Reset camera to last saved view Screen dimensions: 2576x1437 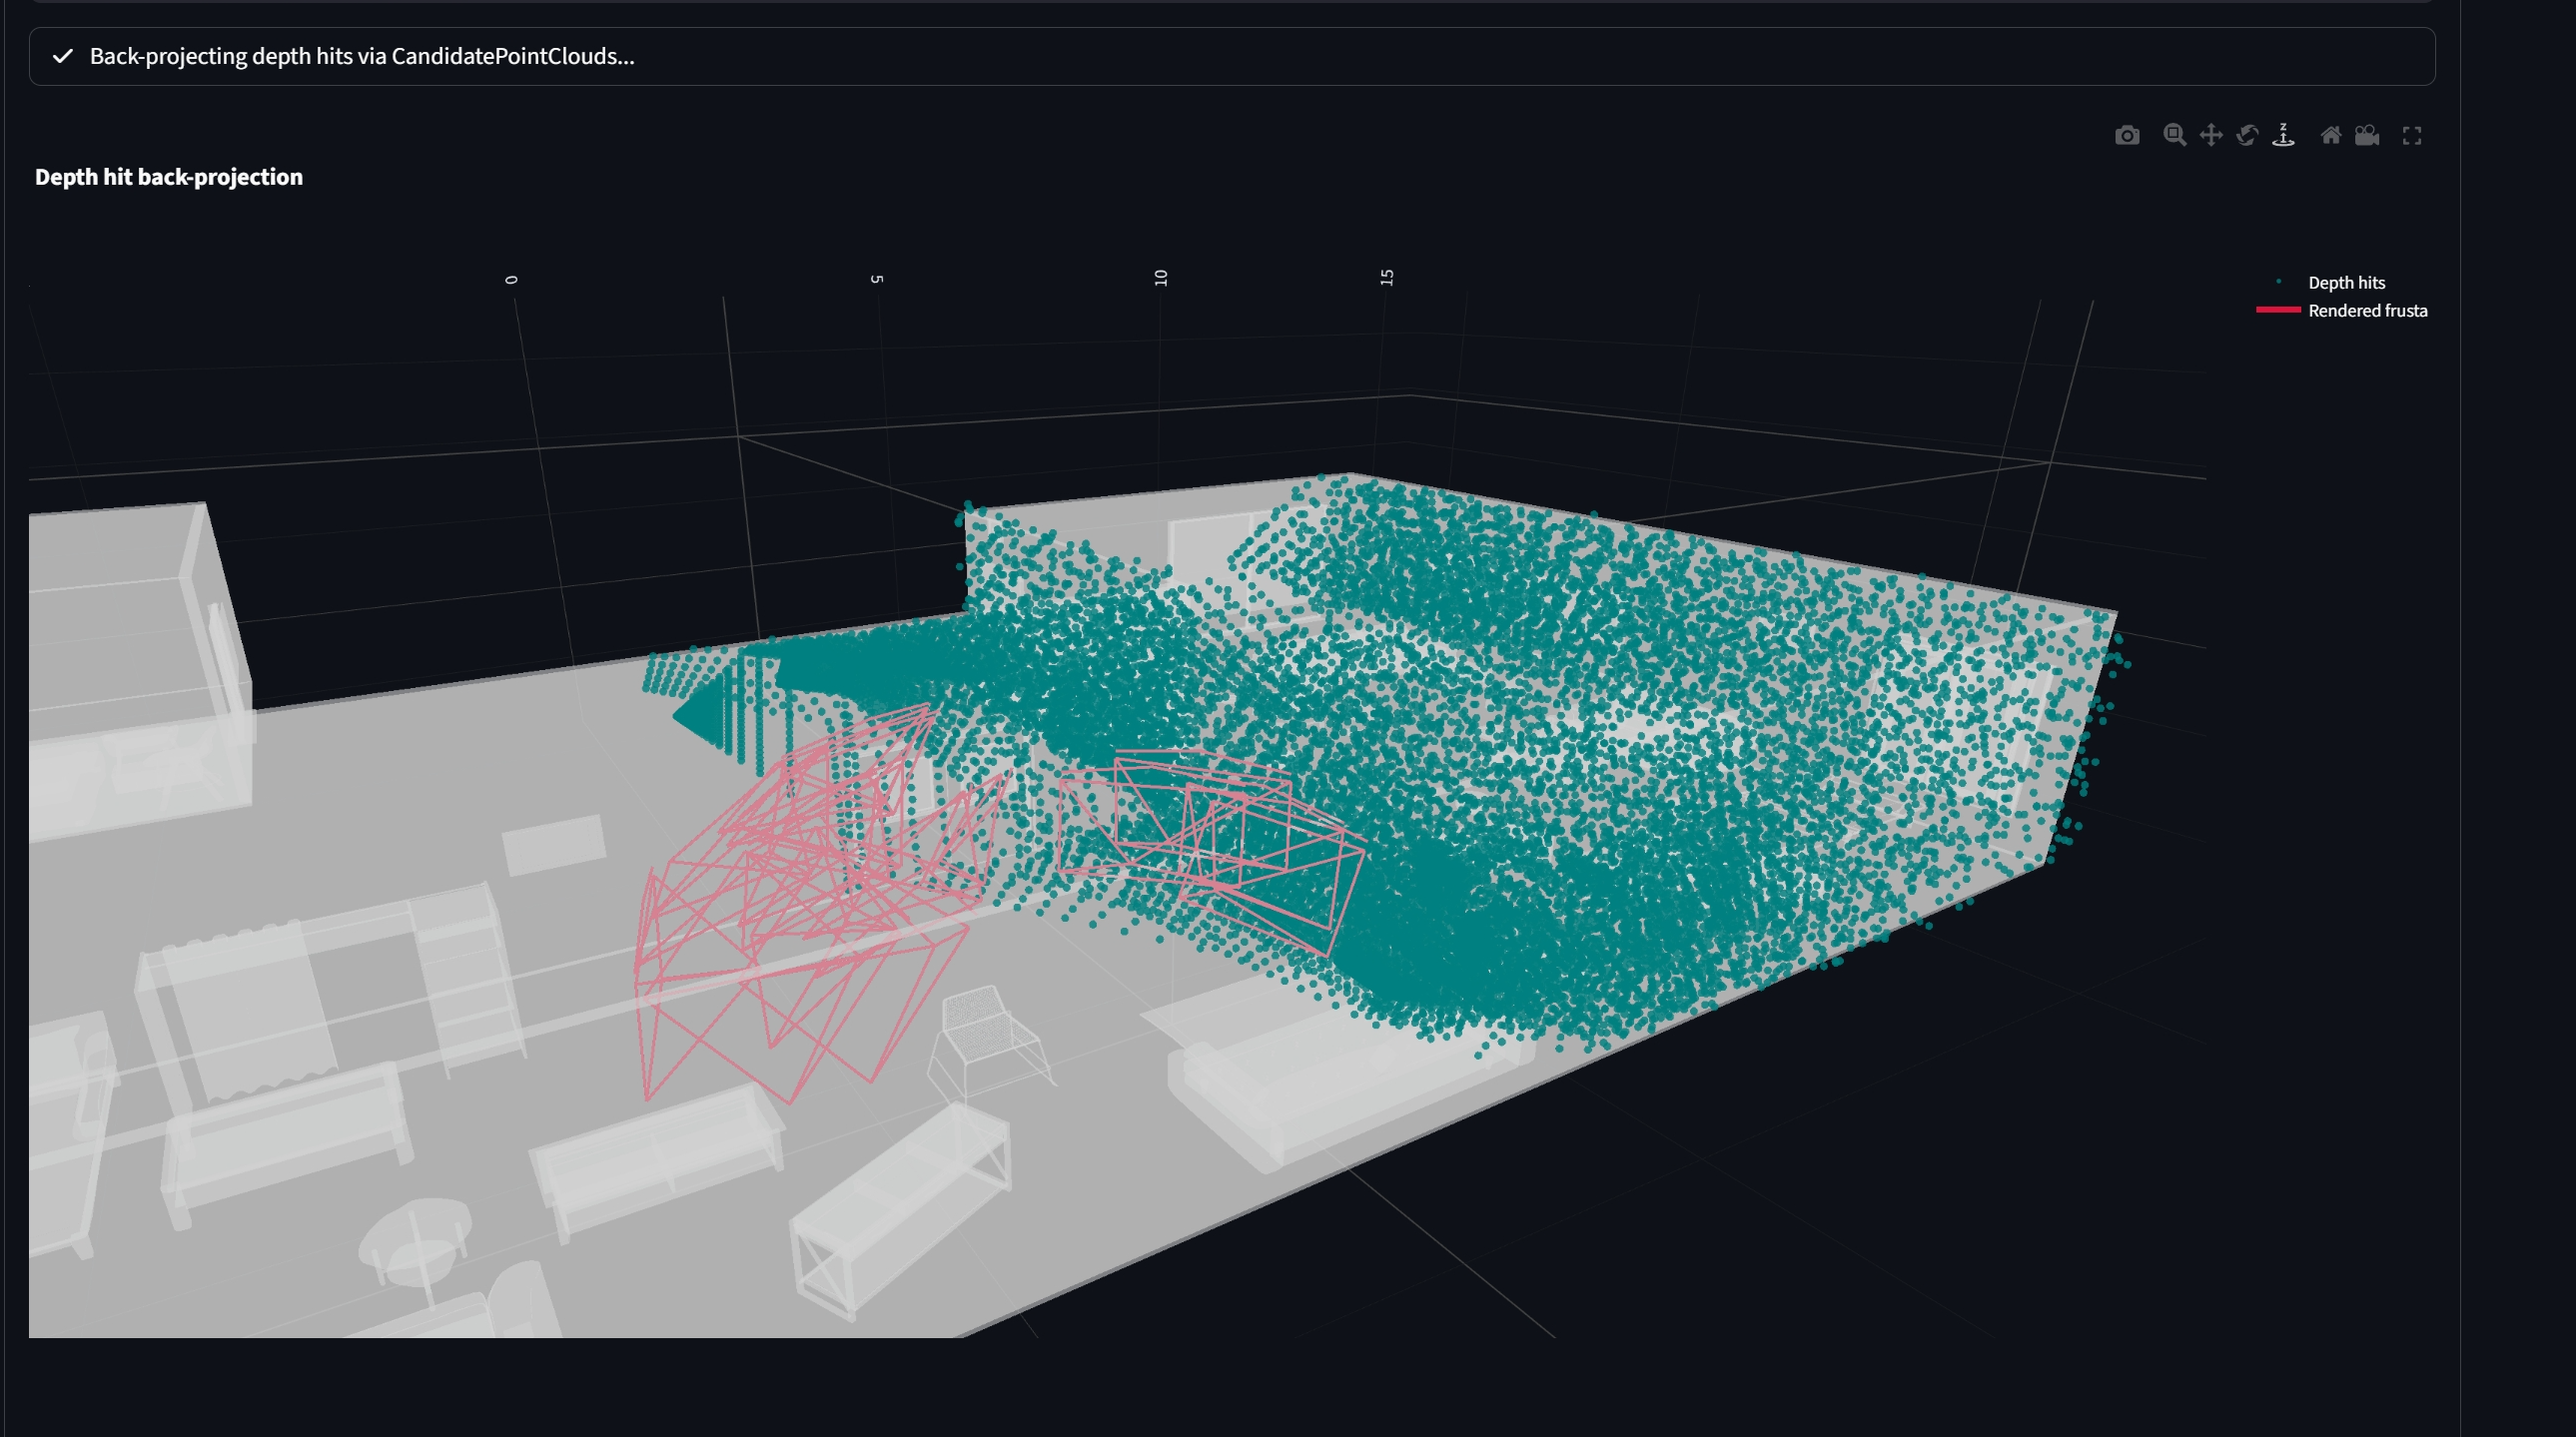2367,135
